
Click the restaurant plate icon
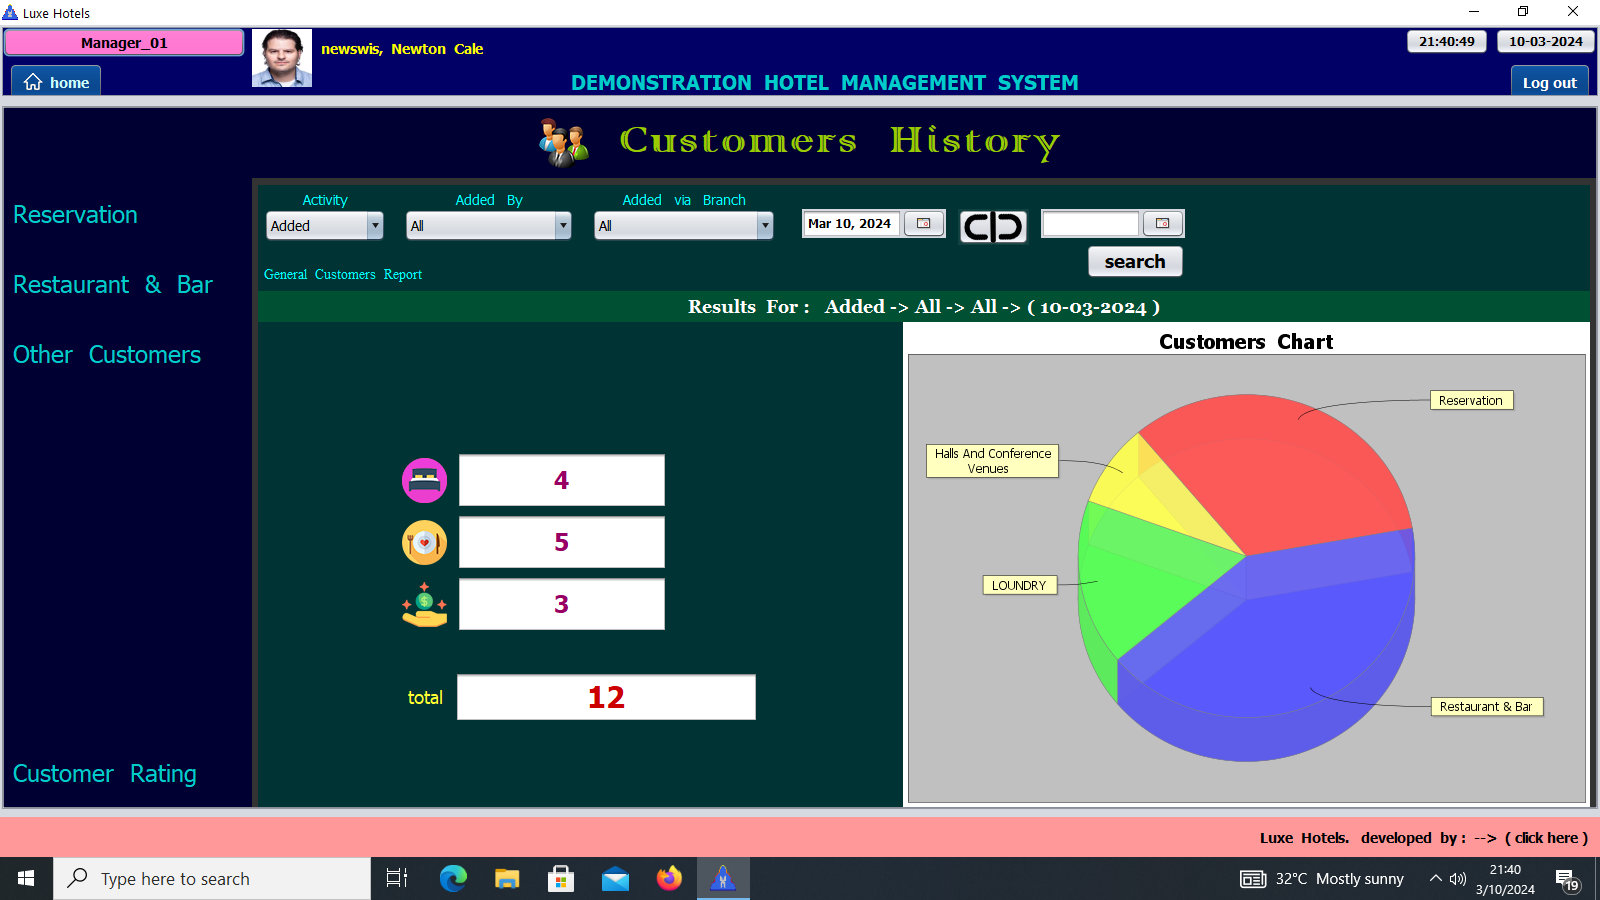click(x=424, y=543)
